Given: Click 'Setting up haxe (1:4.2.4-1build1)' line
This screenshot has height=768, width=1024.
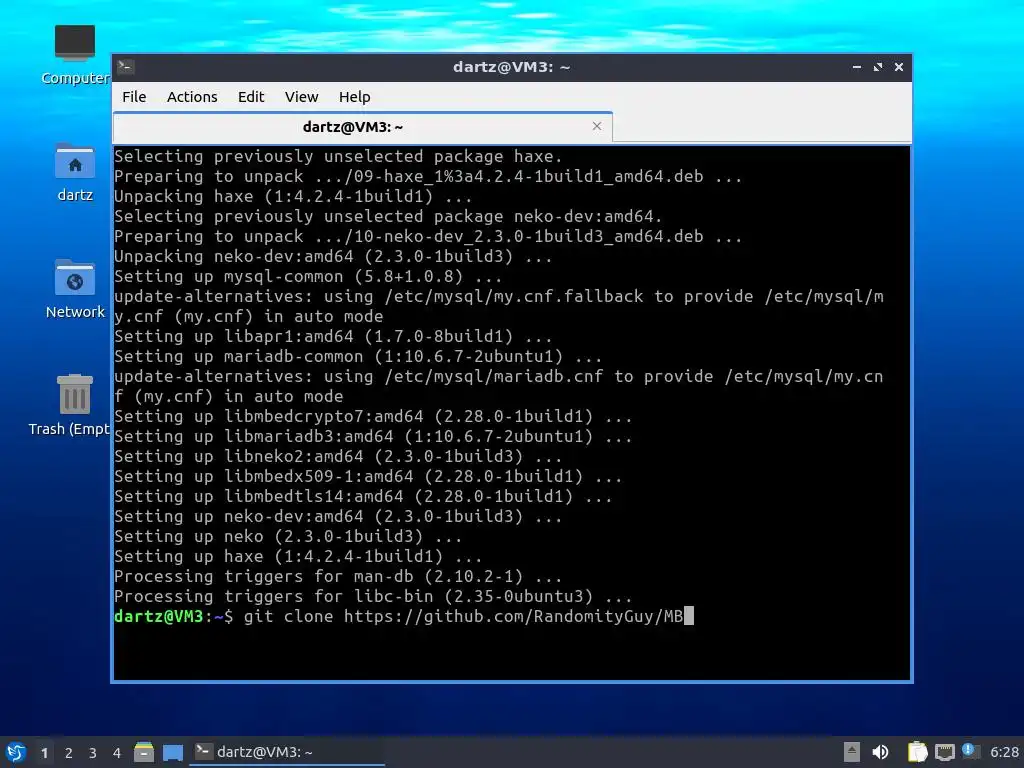Looking at the screenshot, I should click(x=298, y=556).
